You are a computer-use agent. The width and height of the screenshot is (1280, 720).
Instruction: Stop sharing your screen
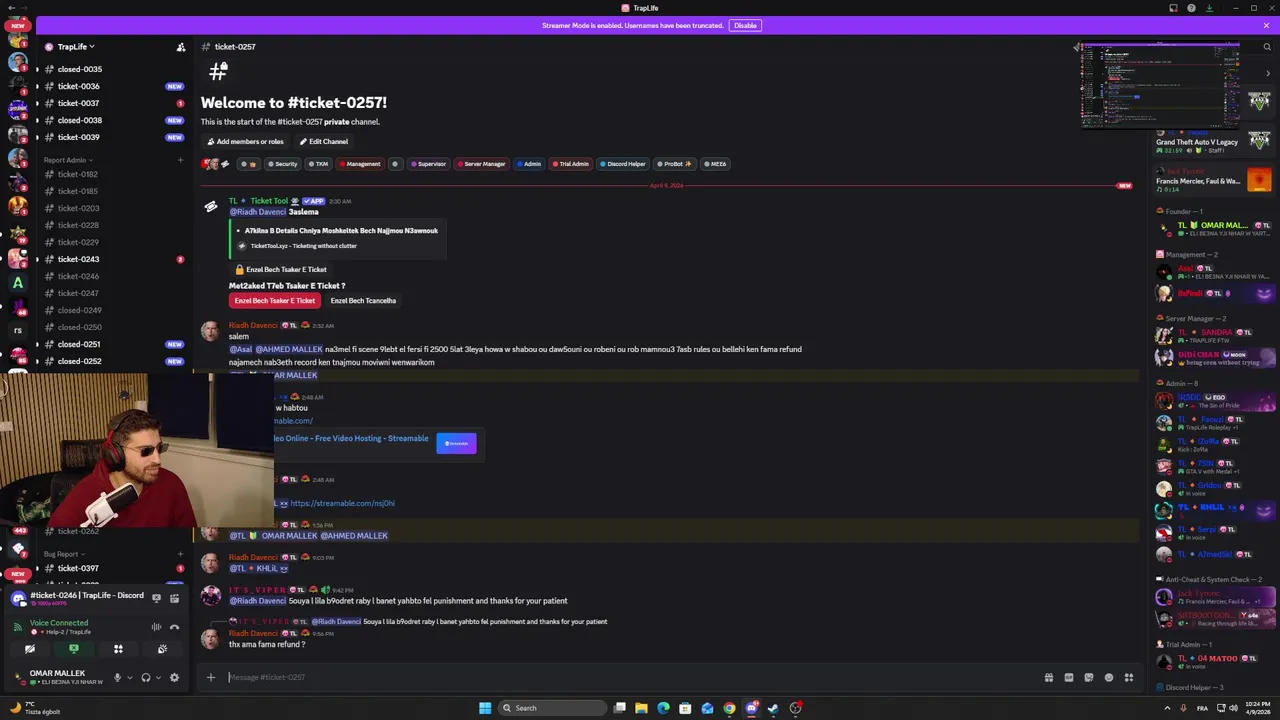click(x=74, y=649)
